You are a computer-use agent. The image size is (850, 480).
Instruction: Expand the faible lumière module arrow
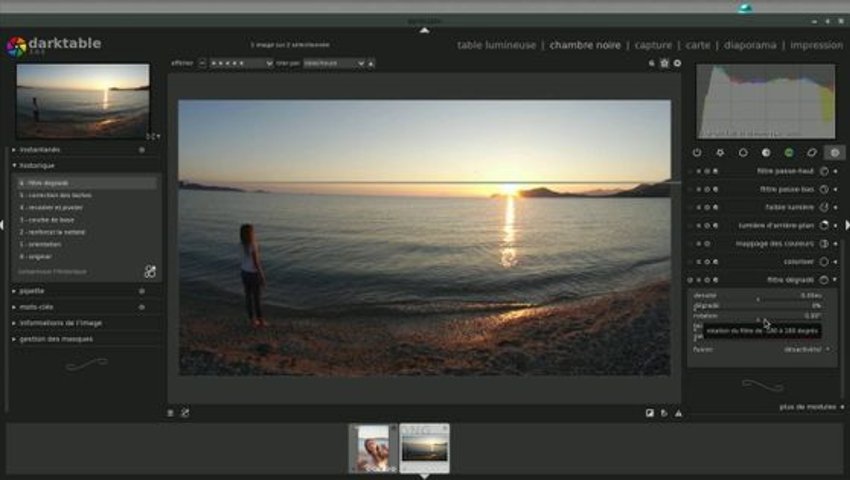pos(835,207)
